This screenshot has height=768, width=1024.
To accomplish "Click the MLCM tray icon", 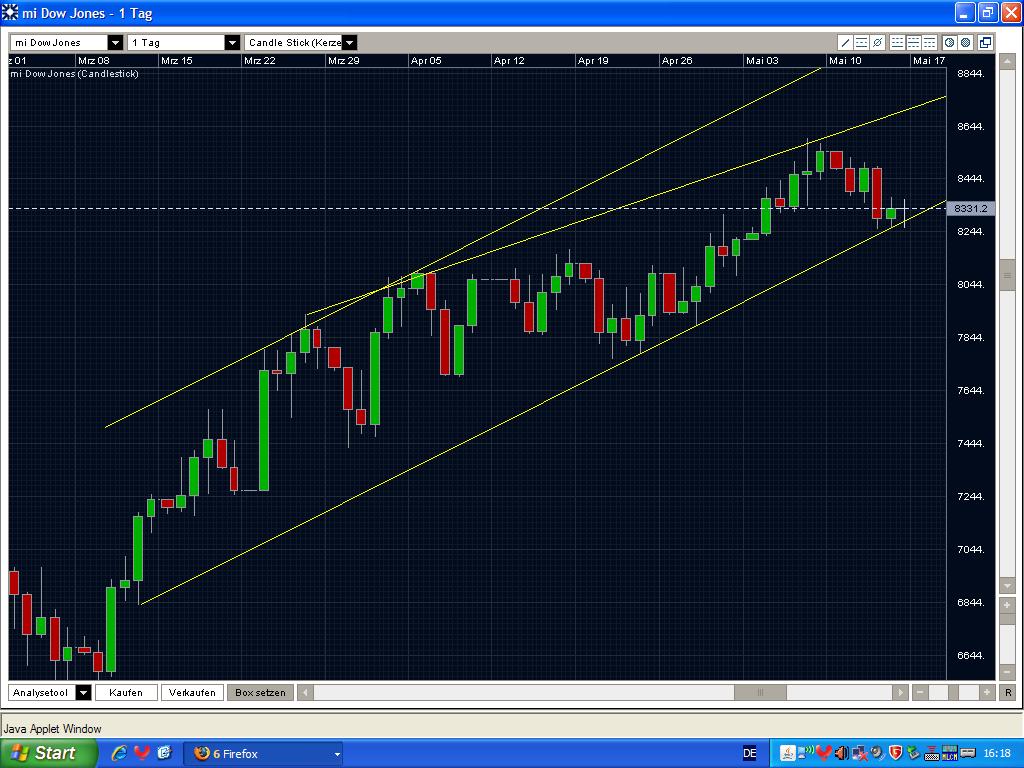I will click(950, 753).
